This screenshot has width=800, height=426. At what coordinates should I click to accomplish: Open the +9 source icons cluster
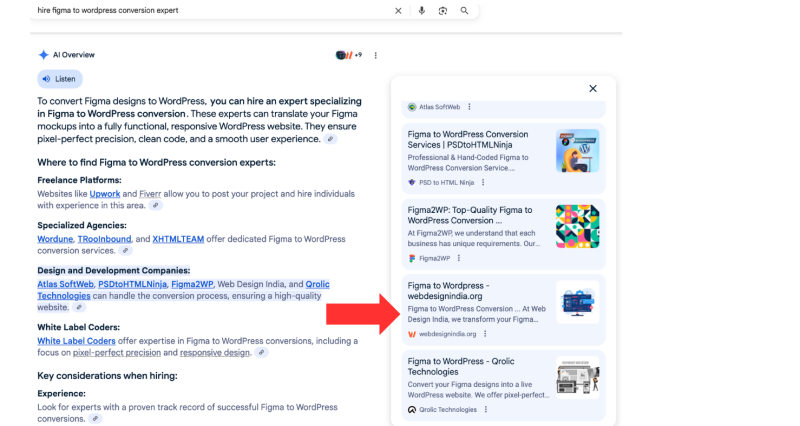click(x=348, y=55)
